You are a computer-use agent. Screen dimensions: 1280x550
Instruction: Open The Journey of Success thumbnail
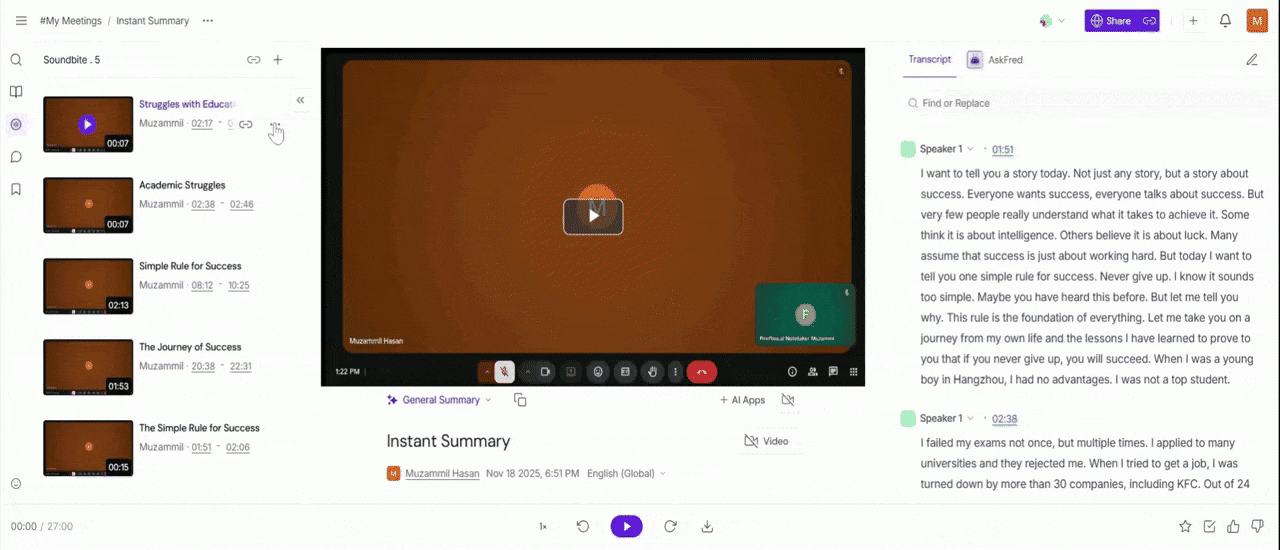coord(88,367)
